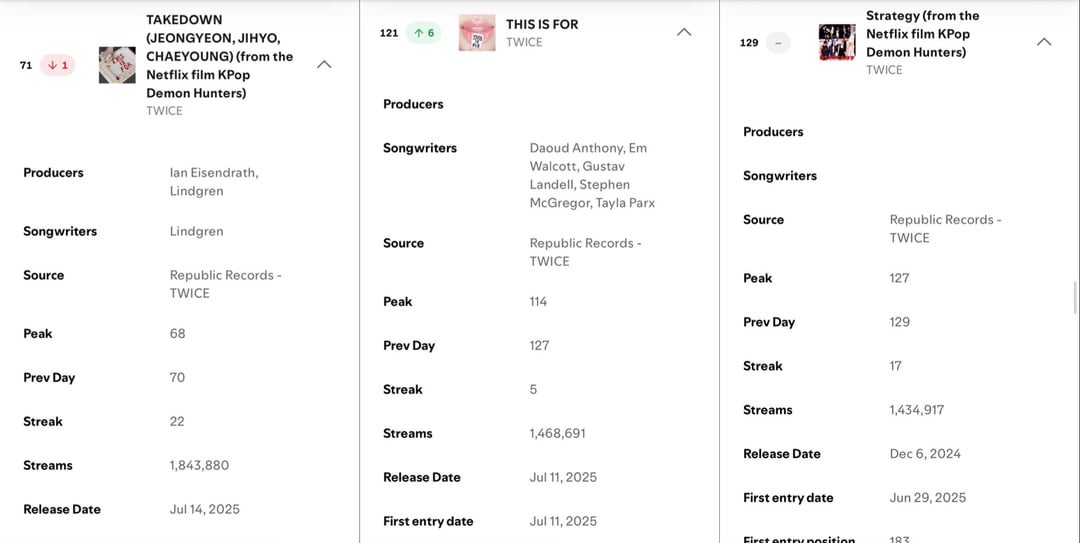Collapse the TAKEDOWN track details
The image size is (1080, 543).
coord(324,65)
